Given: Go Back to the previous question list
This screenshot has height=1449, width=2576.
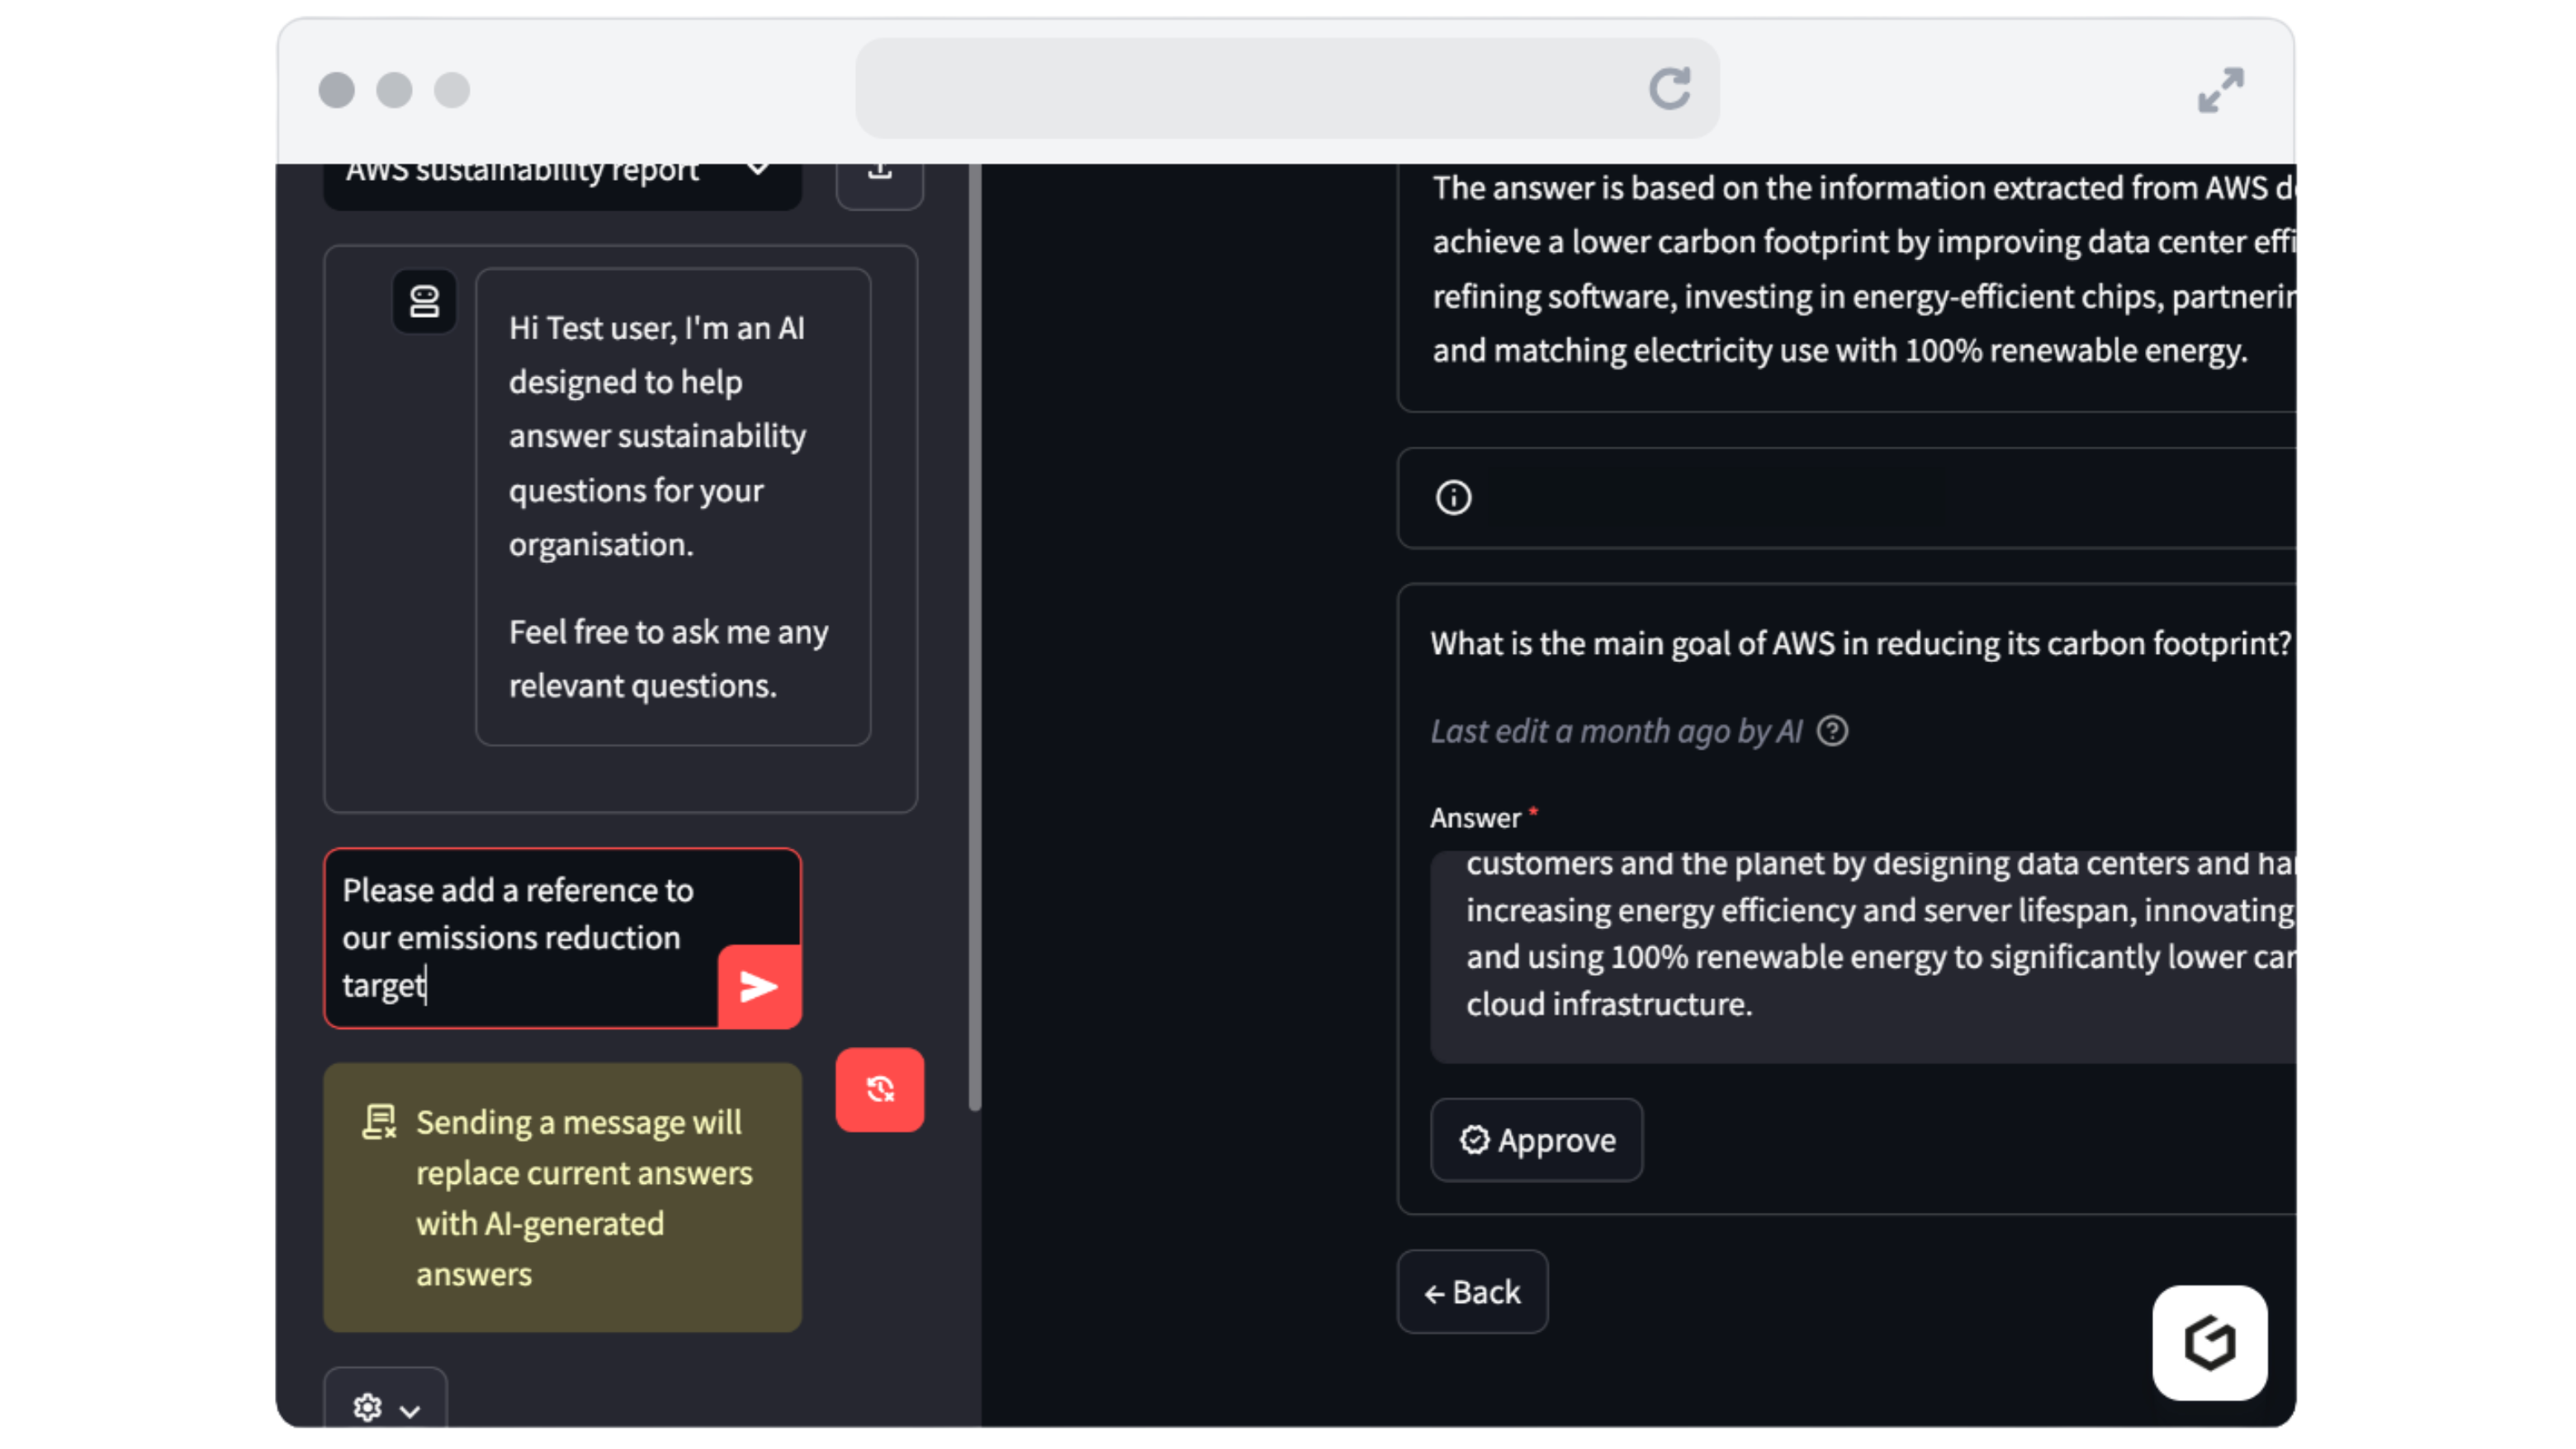Looking at the screenshot, I should point(1472,1291).
